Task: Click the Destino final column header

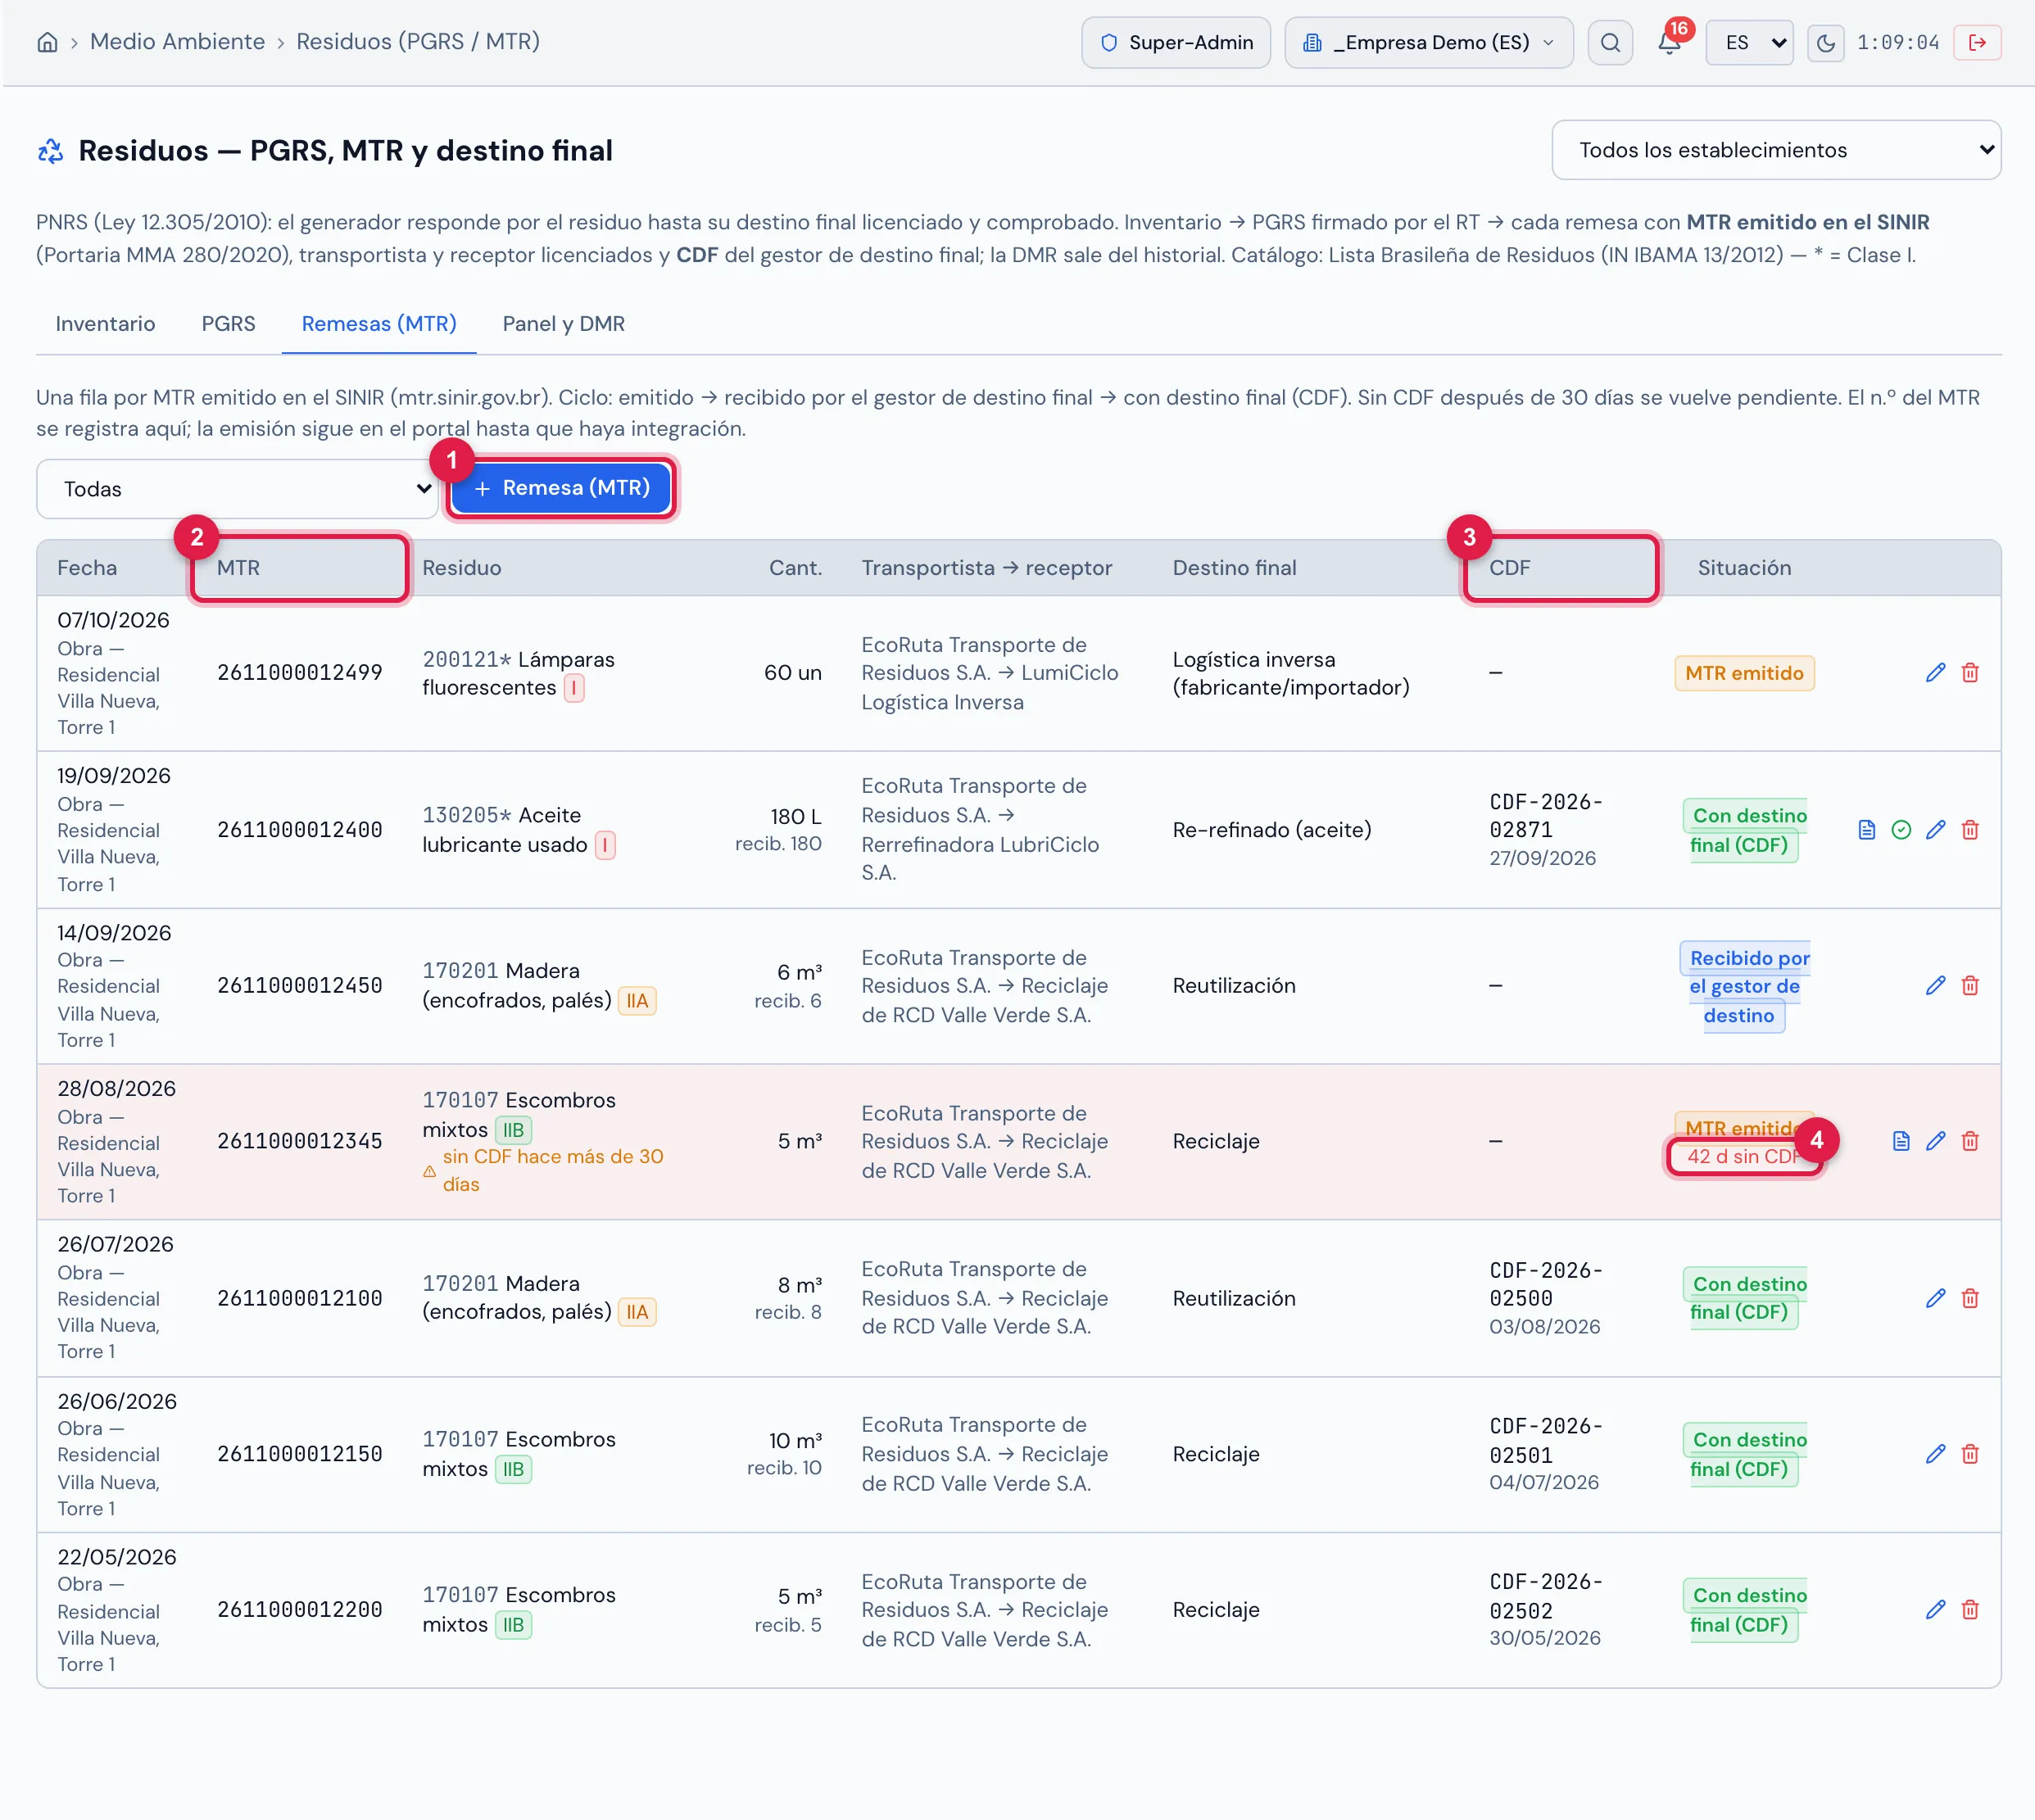Action: [1234, 568]
